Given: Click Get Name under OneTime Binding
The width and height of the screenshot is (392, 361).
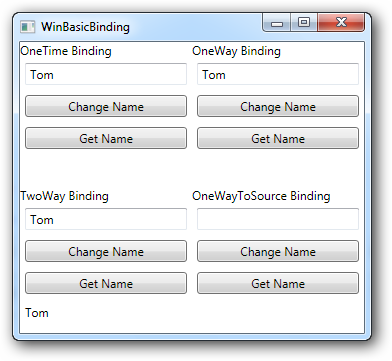Looking at the screenshot, I should [106, 138].
